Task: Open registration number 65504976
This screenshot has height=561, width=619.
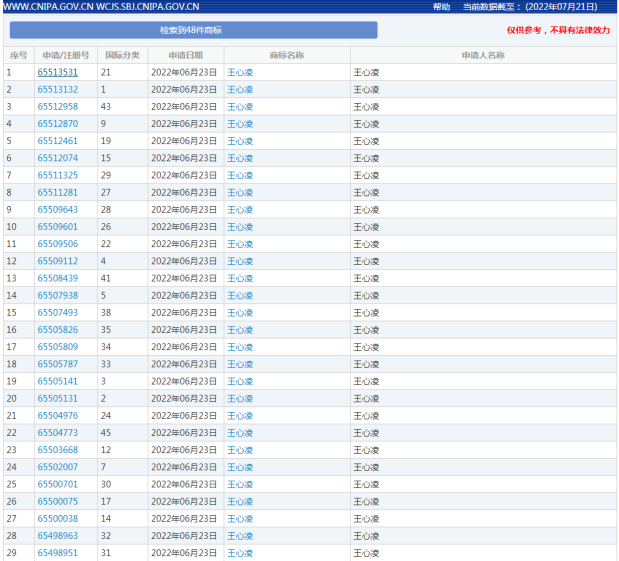Action: click(x=57, y=415)
